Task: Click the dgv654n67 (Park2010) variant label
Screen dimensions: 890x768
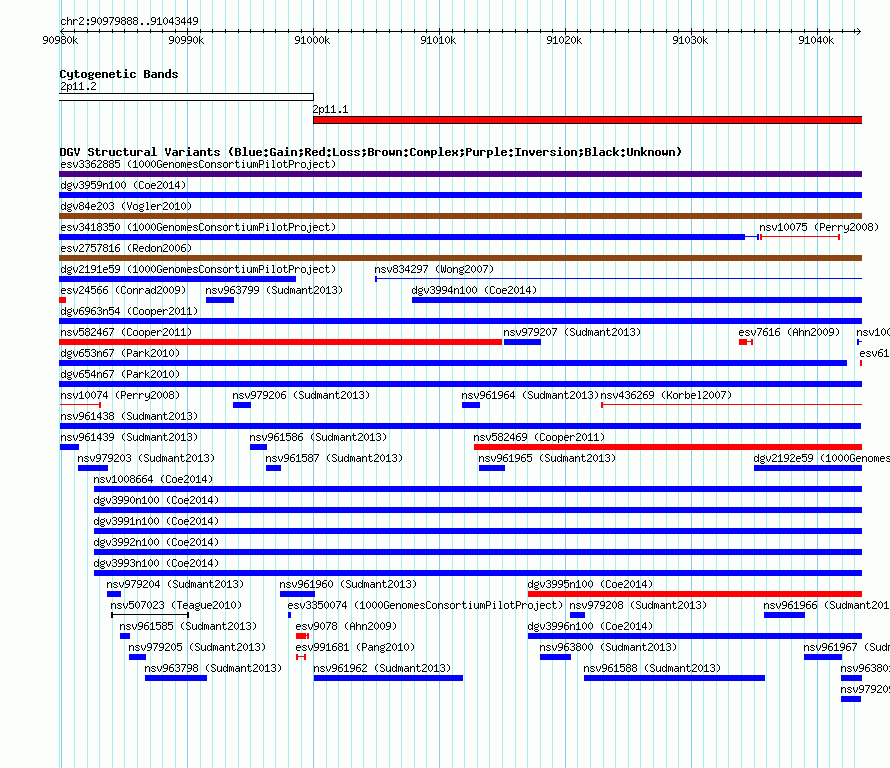Action: point(120,375)
